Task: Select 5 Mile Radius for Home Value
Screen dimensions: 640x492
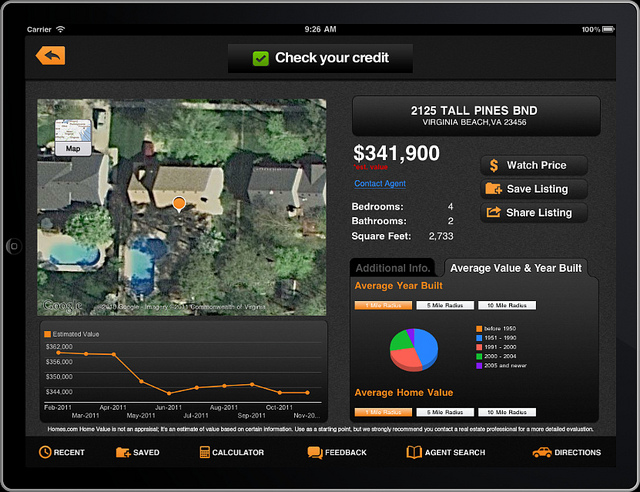Action: [445, 412]
